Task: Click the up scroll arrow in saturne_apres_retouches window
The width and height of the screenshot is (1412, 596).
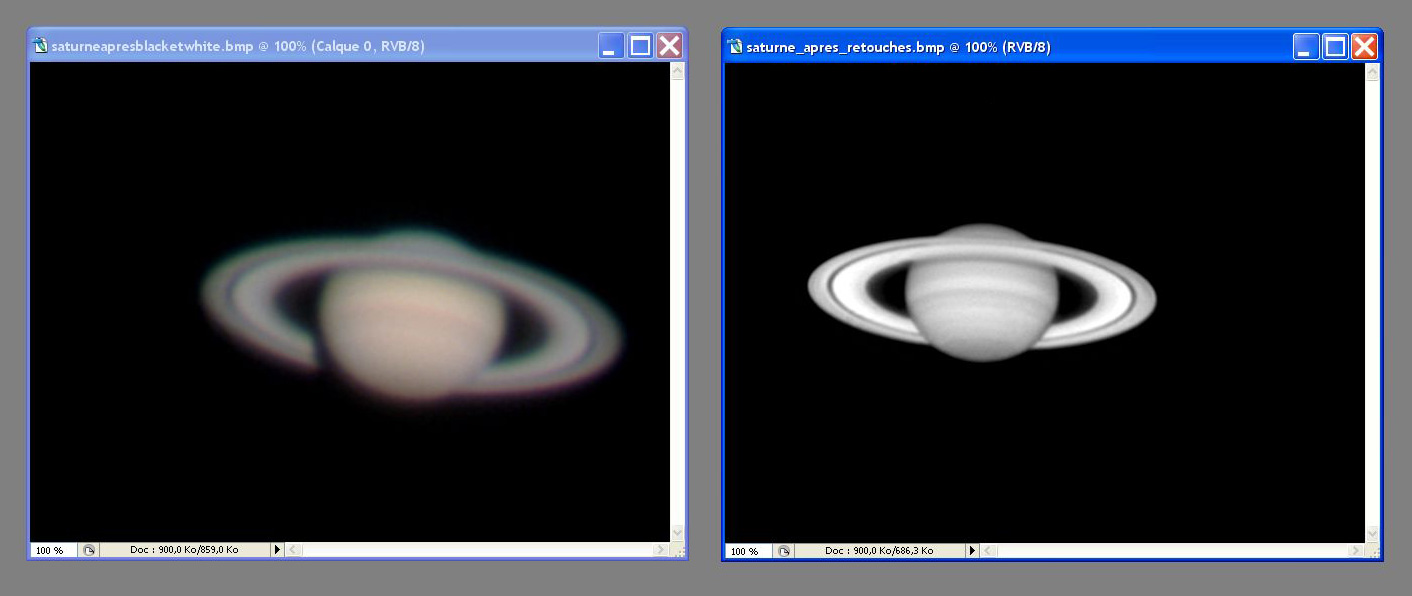Action: [1372, 72]
